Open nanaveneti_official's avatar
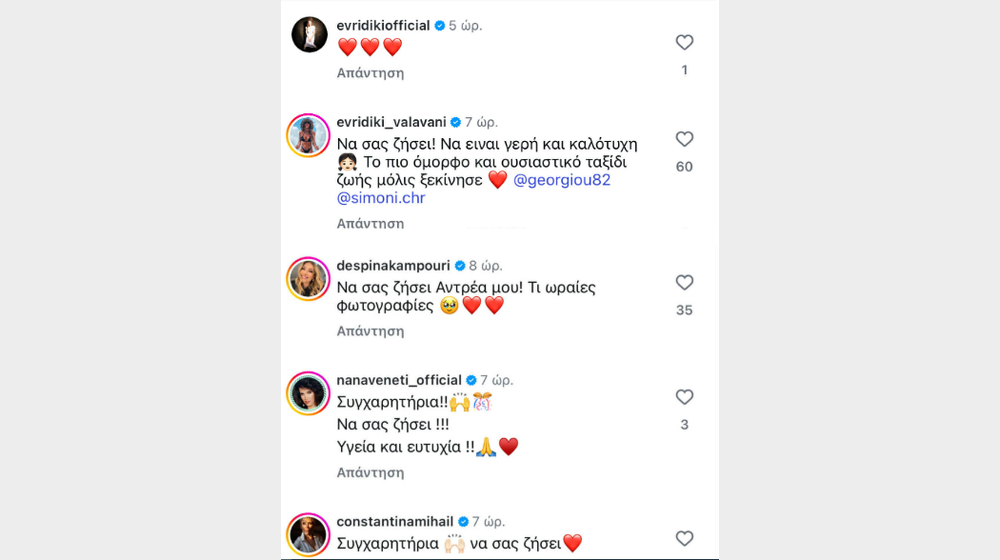The height and width of the screenshot is (560, 1000). coord(309,393)
